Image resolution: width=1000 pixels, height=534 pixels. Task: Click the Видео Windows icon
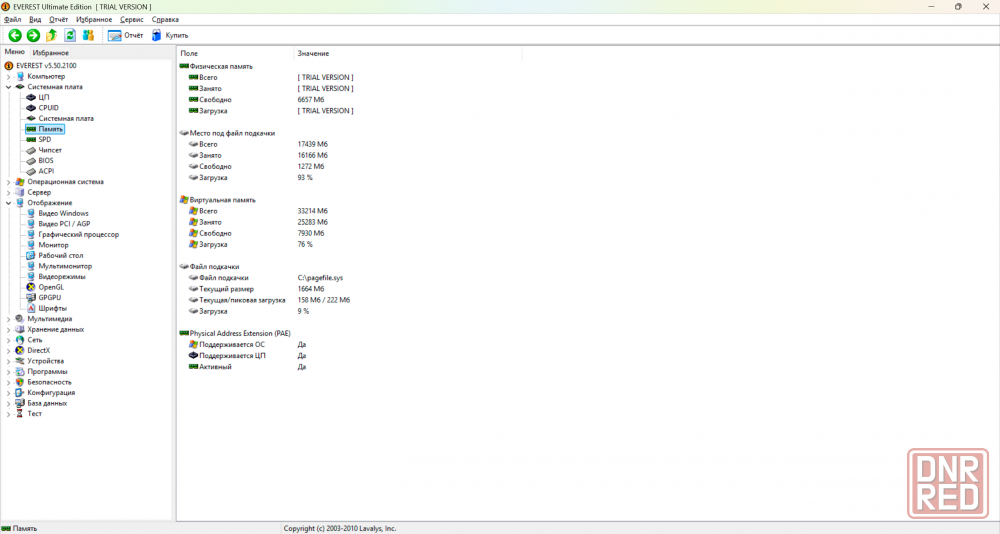(31, 214)
